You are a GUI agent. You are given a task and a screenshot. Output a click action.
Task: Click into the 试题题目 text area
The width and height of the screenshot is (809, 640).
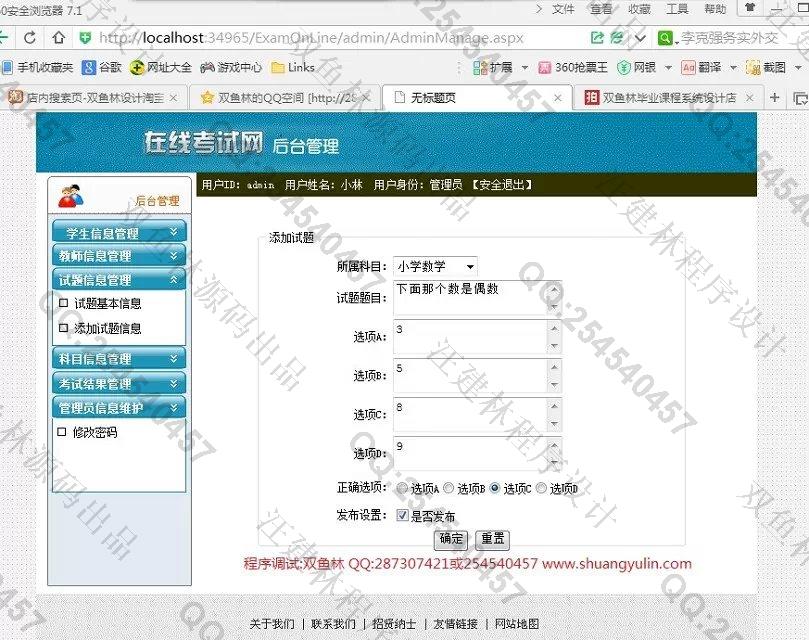tap(477, 298)
